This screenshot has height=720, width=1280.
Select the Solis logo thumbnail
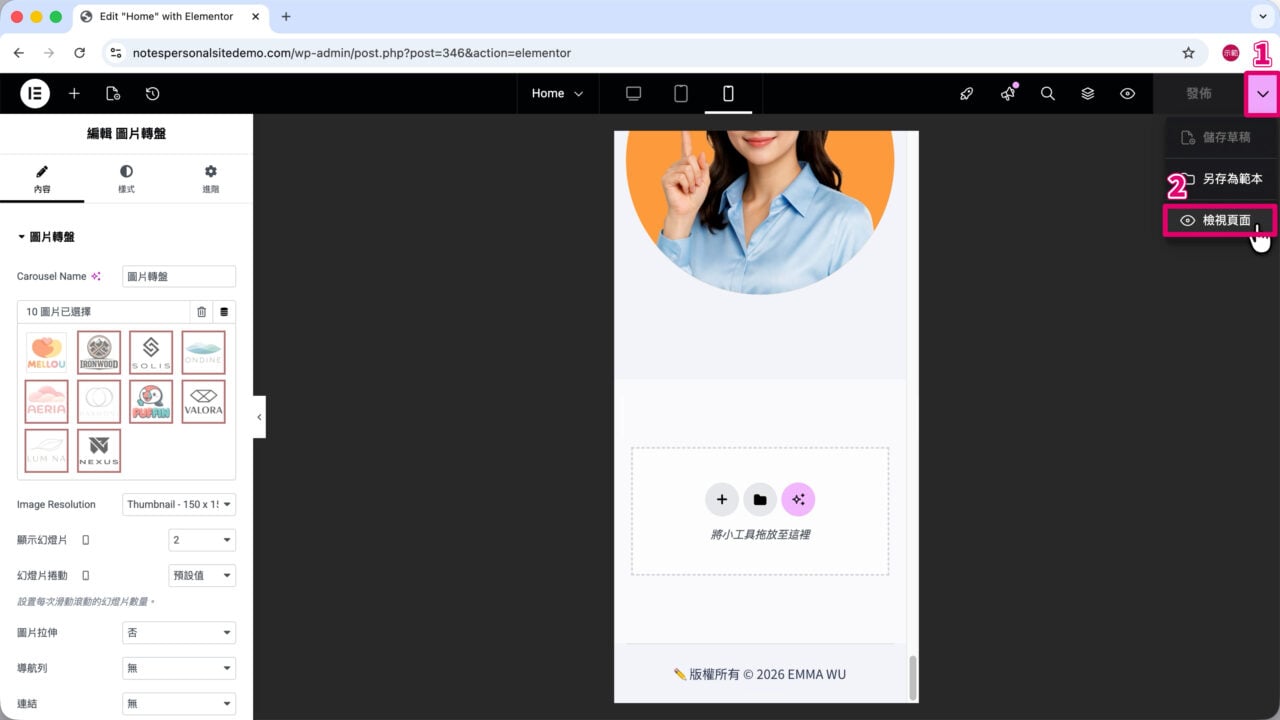tap(151, 352)
